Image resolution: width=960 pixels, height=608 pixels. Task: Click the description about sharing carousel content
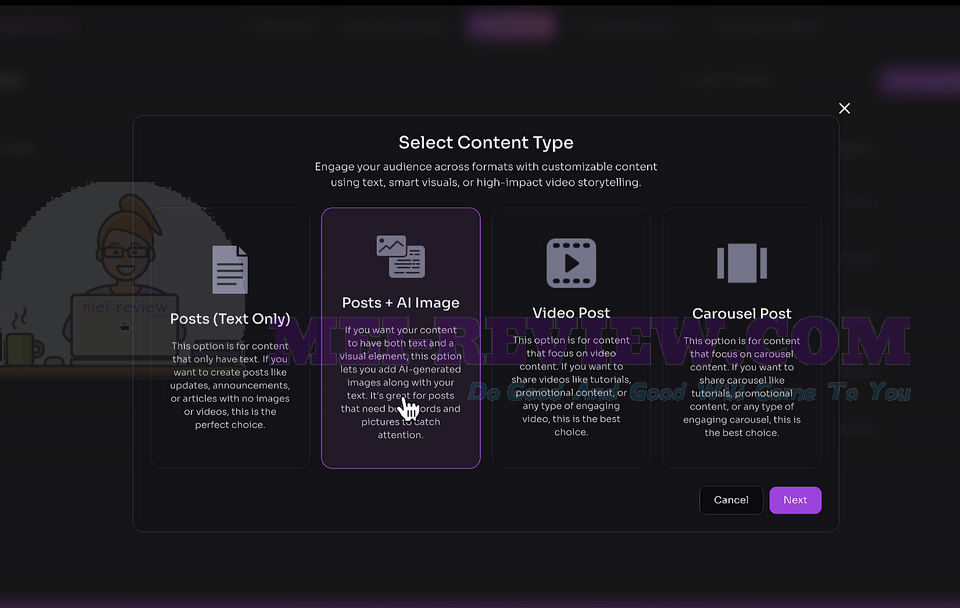[741, 387]
